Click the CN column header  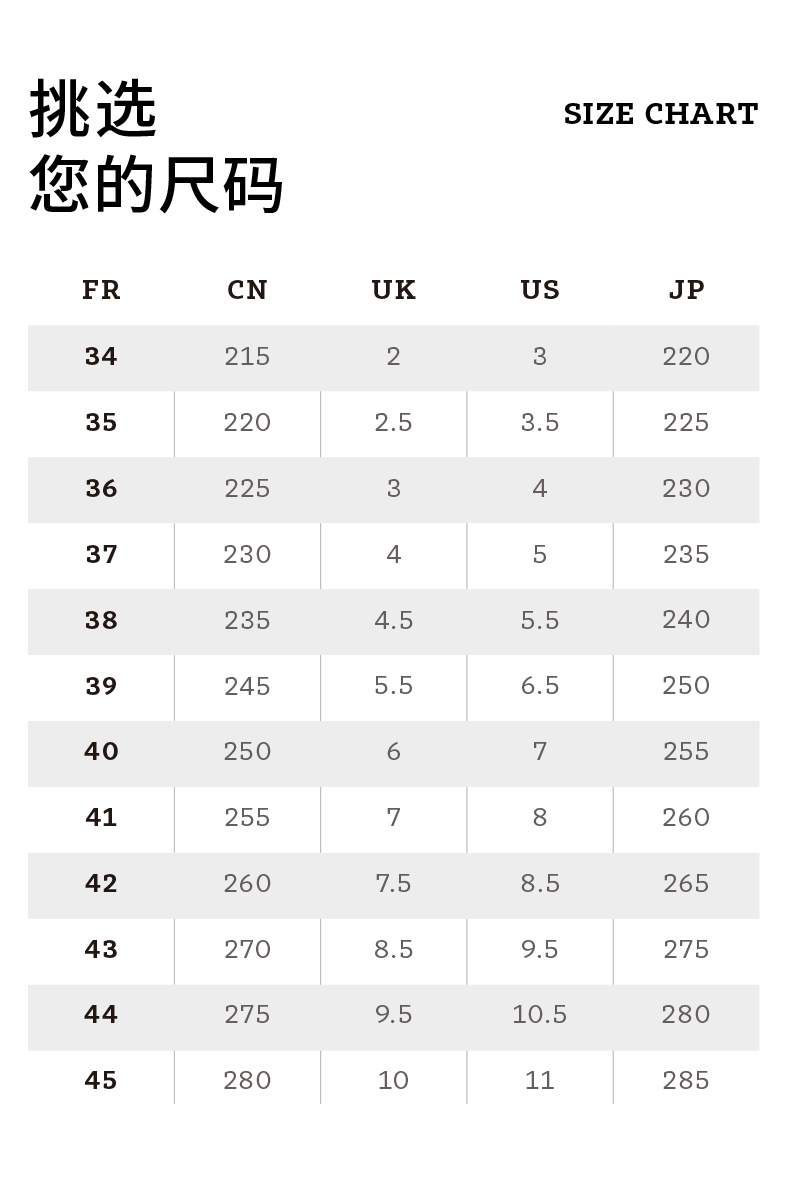pos(247,290)
